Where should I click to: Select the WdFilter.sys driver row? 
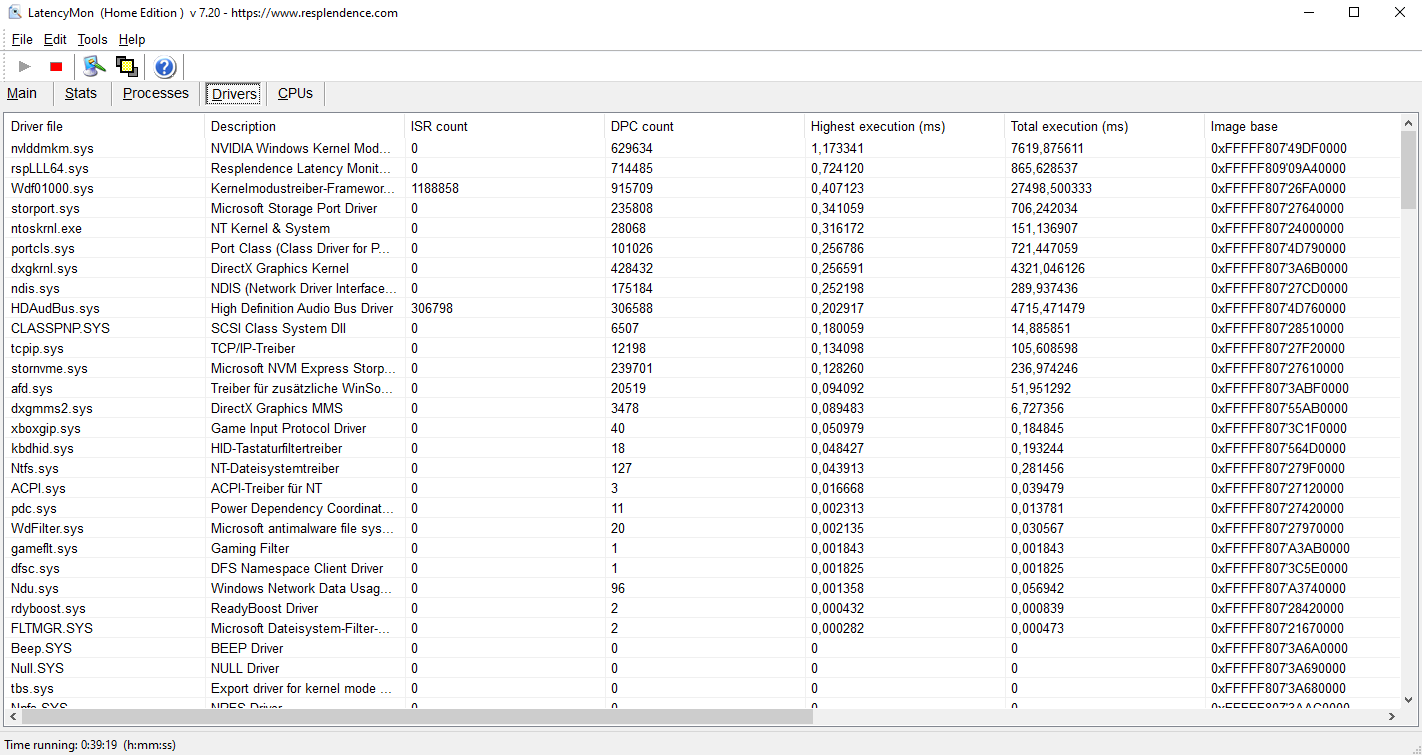tap(702, 528)
